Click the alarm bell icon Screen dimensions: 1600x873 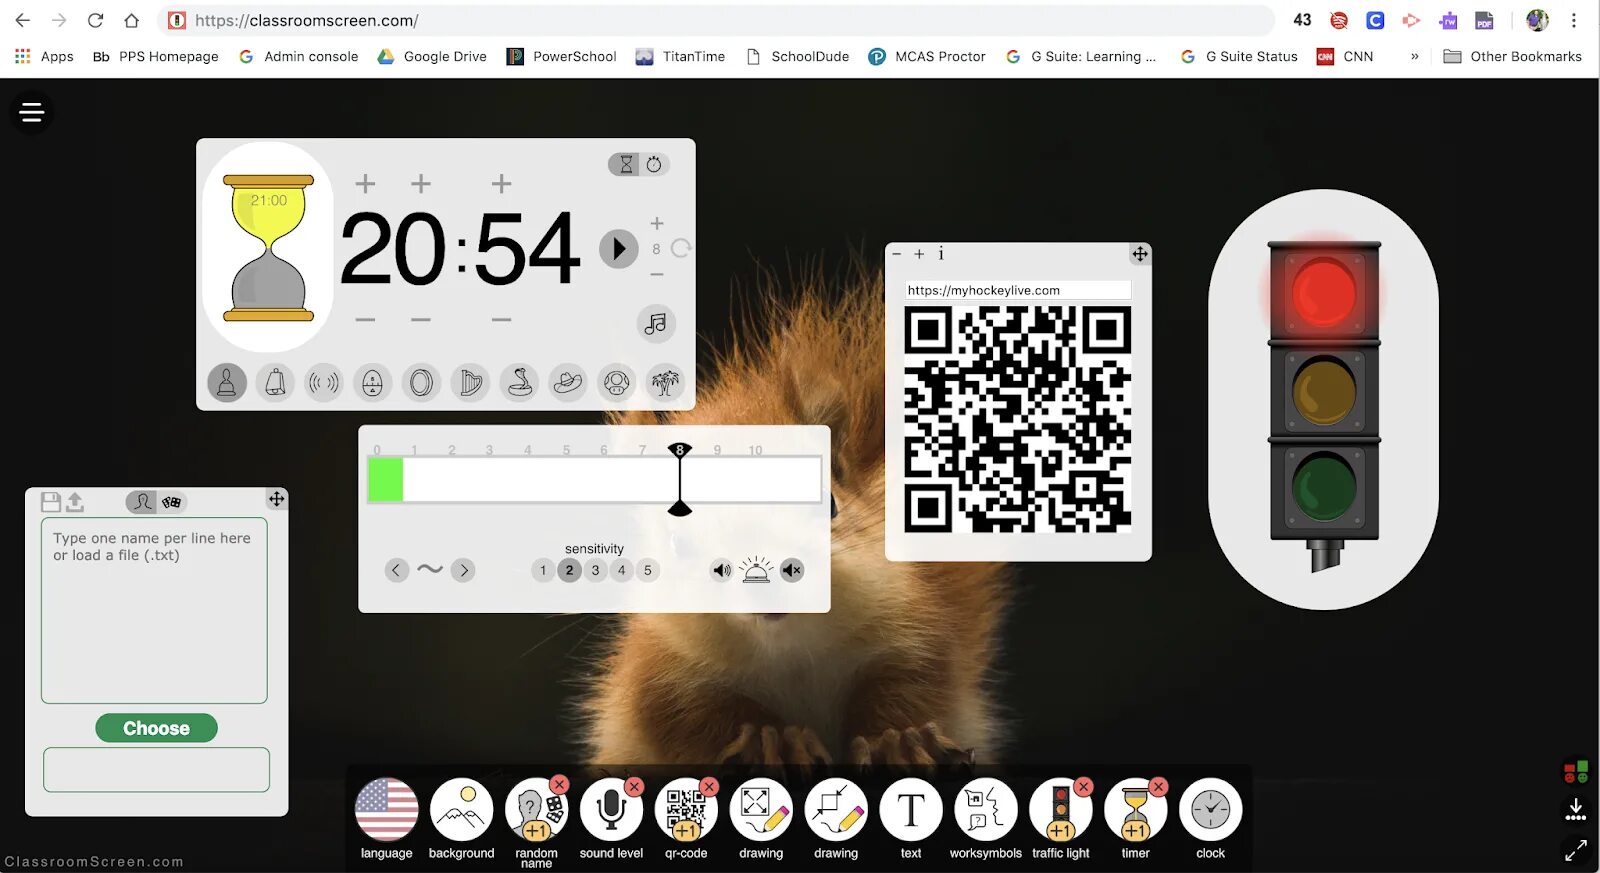[756, 570]
